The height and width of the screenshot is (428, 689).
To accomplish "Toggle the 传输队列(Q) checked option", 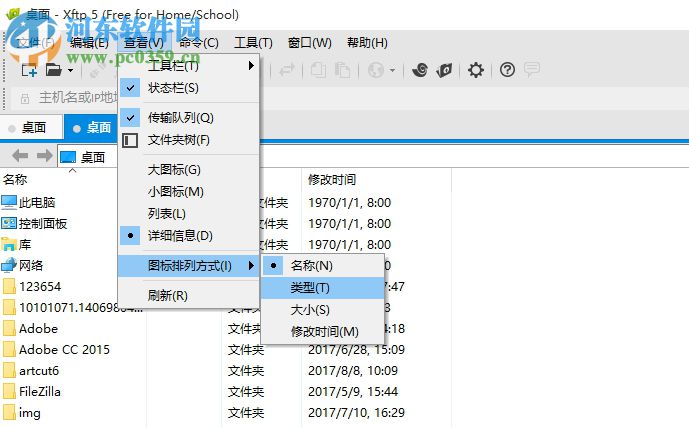I will pos(189,118).
